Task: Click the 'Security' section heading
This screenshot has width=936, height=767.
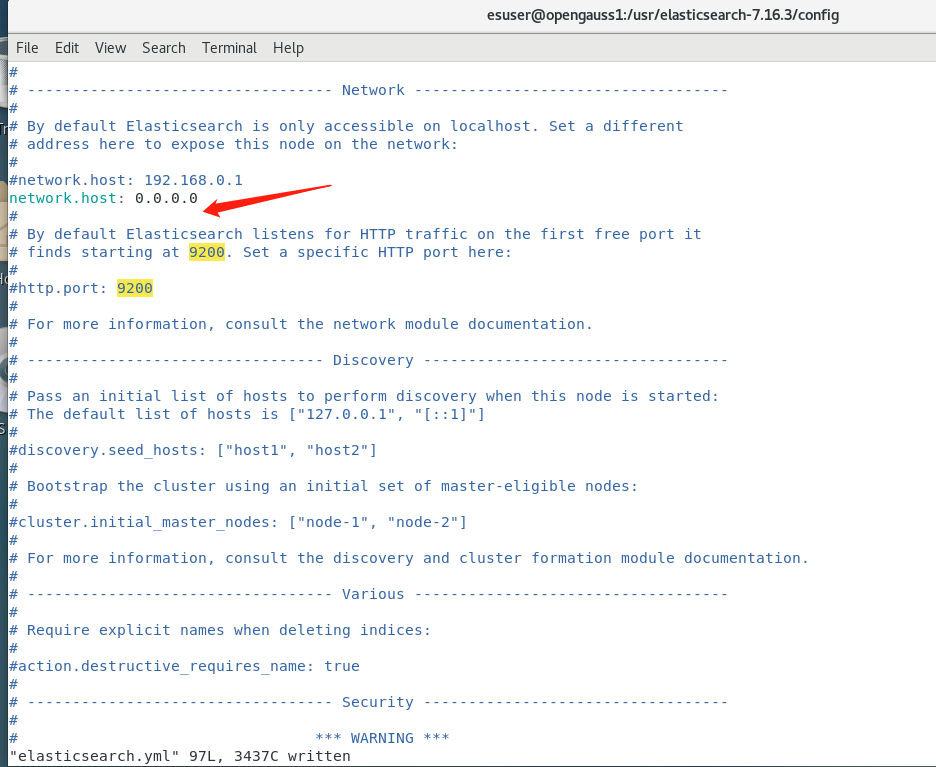Action: click(377, 702)
